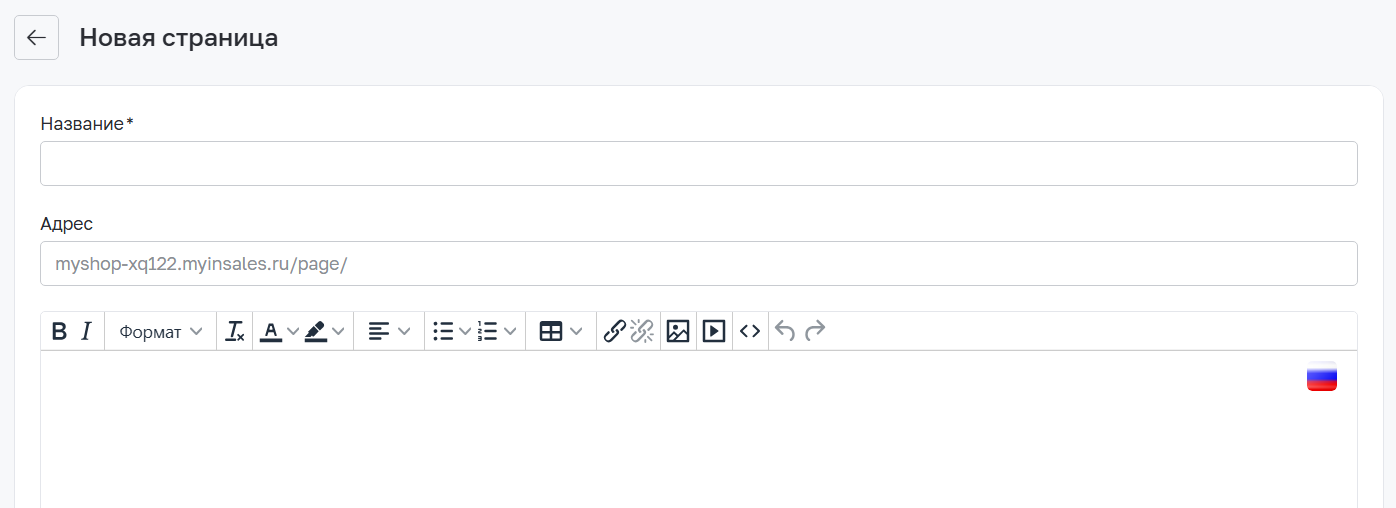Insert an image
This screenshot has height=508, width=1396.
[x=678, y=331]
